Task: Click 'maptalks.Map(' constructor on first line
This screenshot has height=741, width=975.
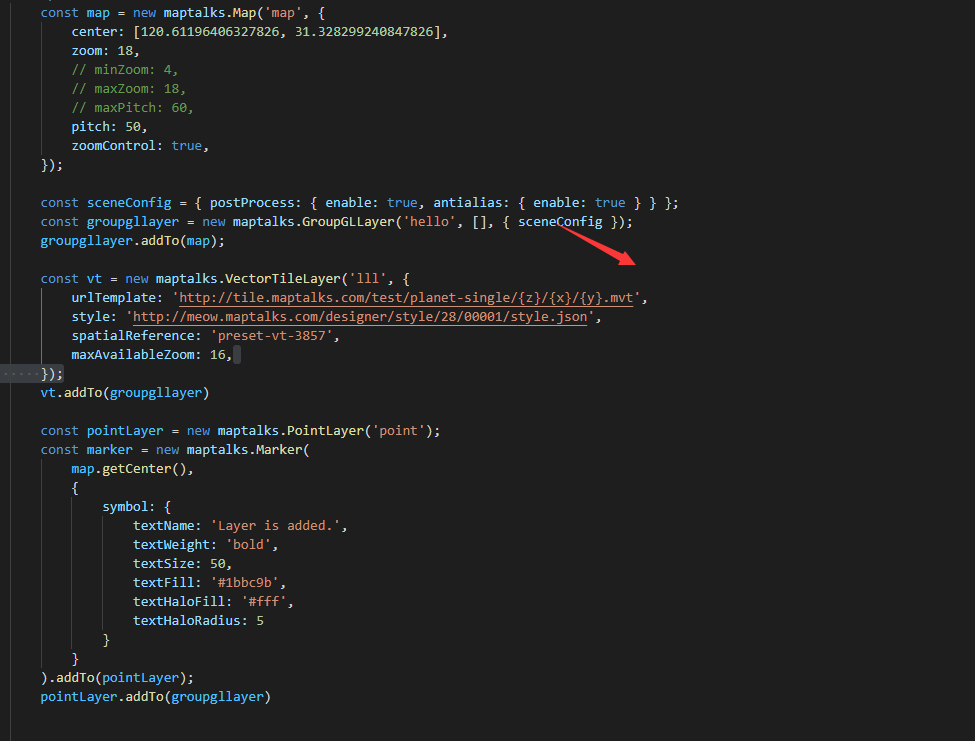Action: click(x=213, y=13)
